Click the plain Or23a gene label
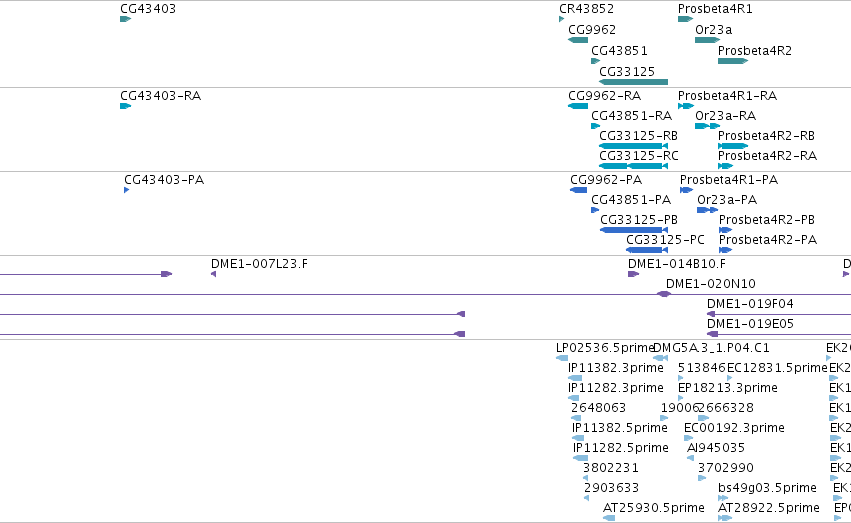Image resolution: width=851 pixels, height=523 pixels. tap(714, 30)
